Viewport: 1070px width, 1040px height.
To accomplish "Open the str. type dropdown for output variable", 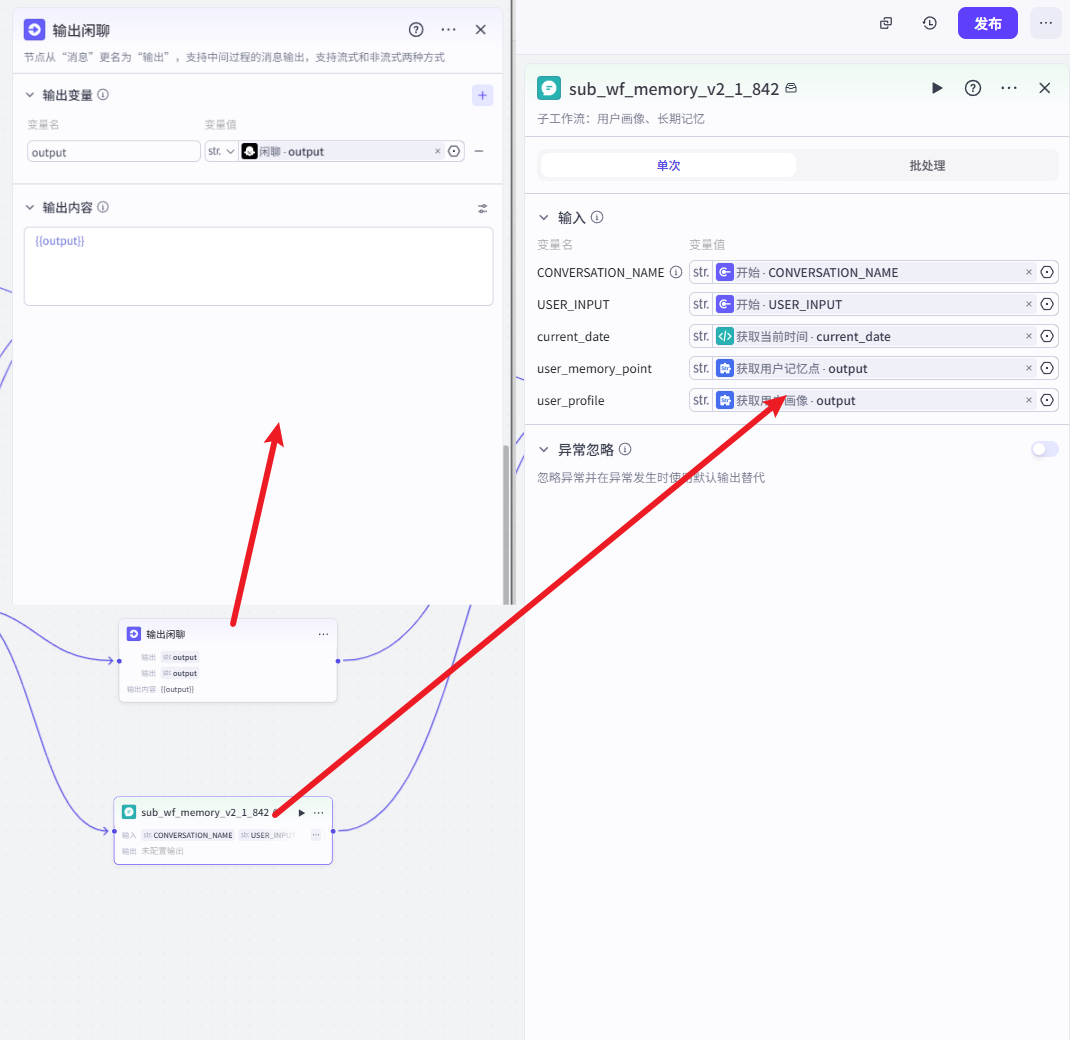I will 221,151.
